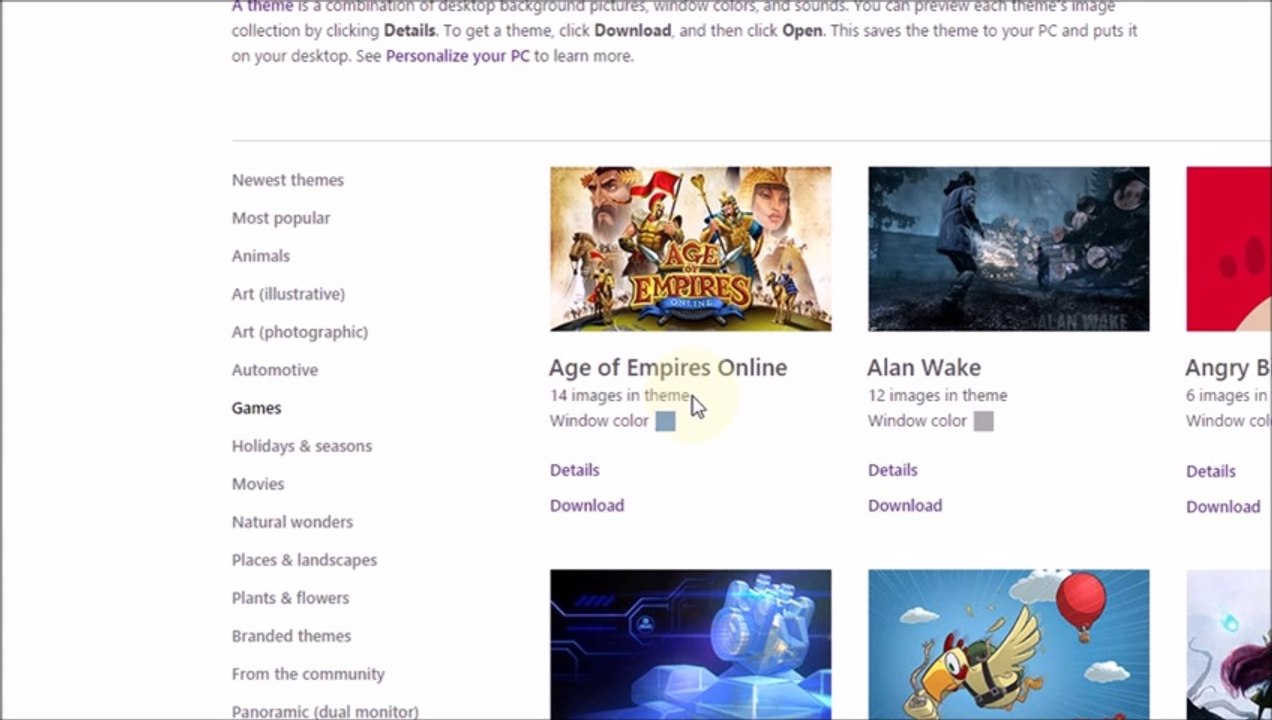
Task: Open the bird with balloon theme thumbnail
Action: (1008, 645)
